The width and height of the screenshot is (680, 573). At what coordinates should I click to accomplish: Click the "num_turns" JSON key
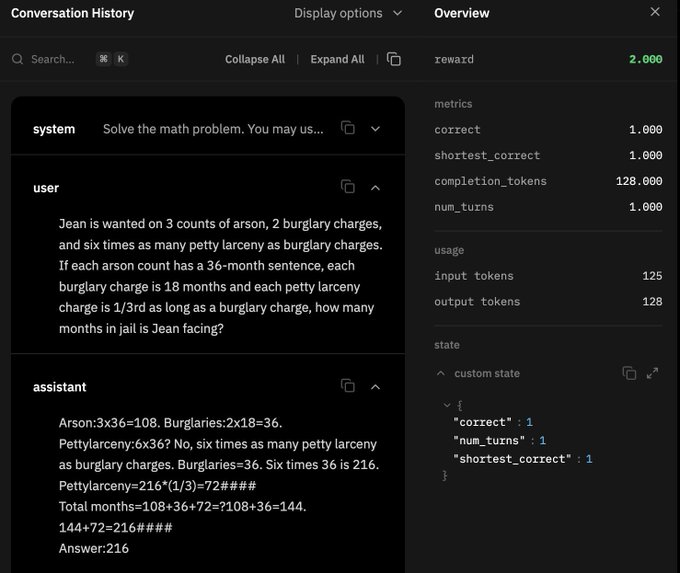tap(489, 441)
